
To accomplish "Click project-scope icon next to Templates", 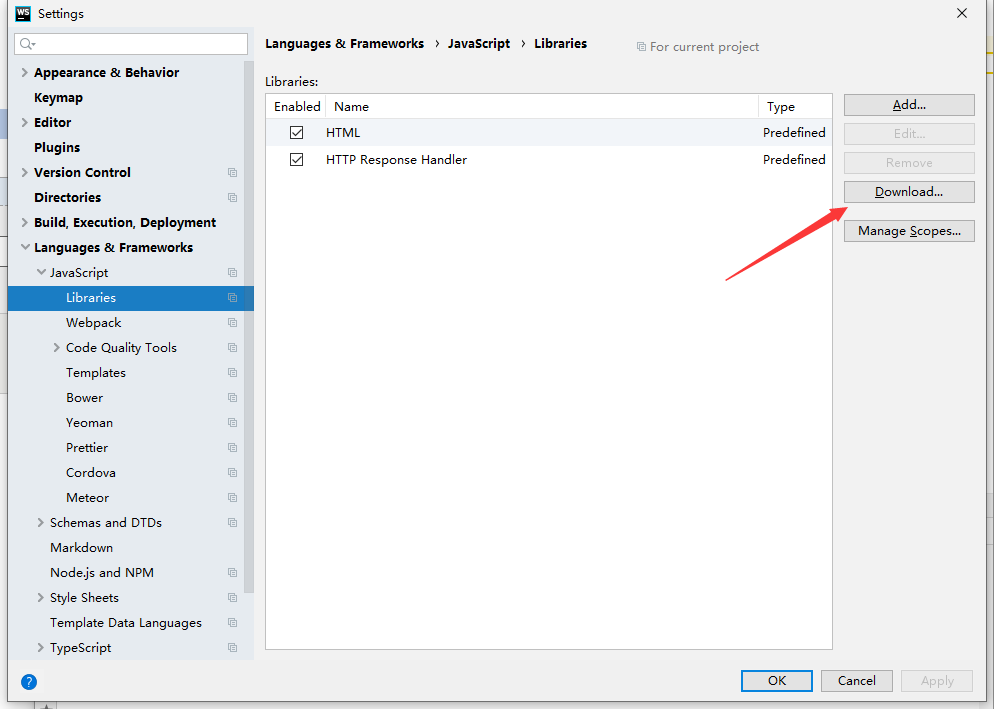I will 233,373.
